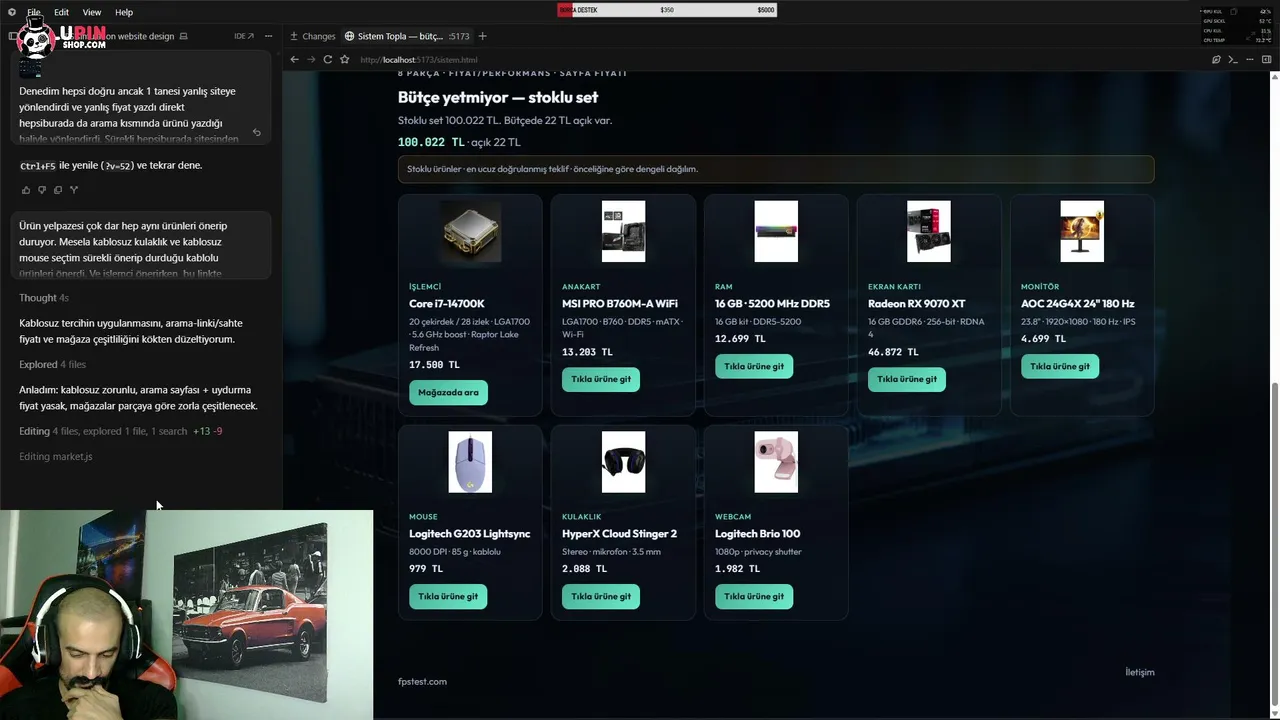Click the '100.022 TL' total price

[x=431, y=142]
